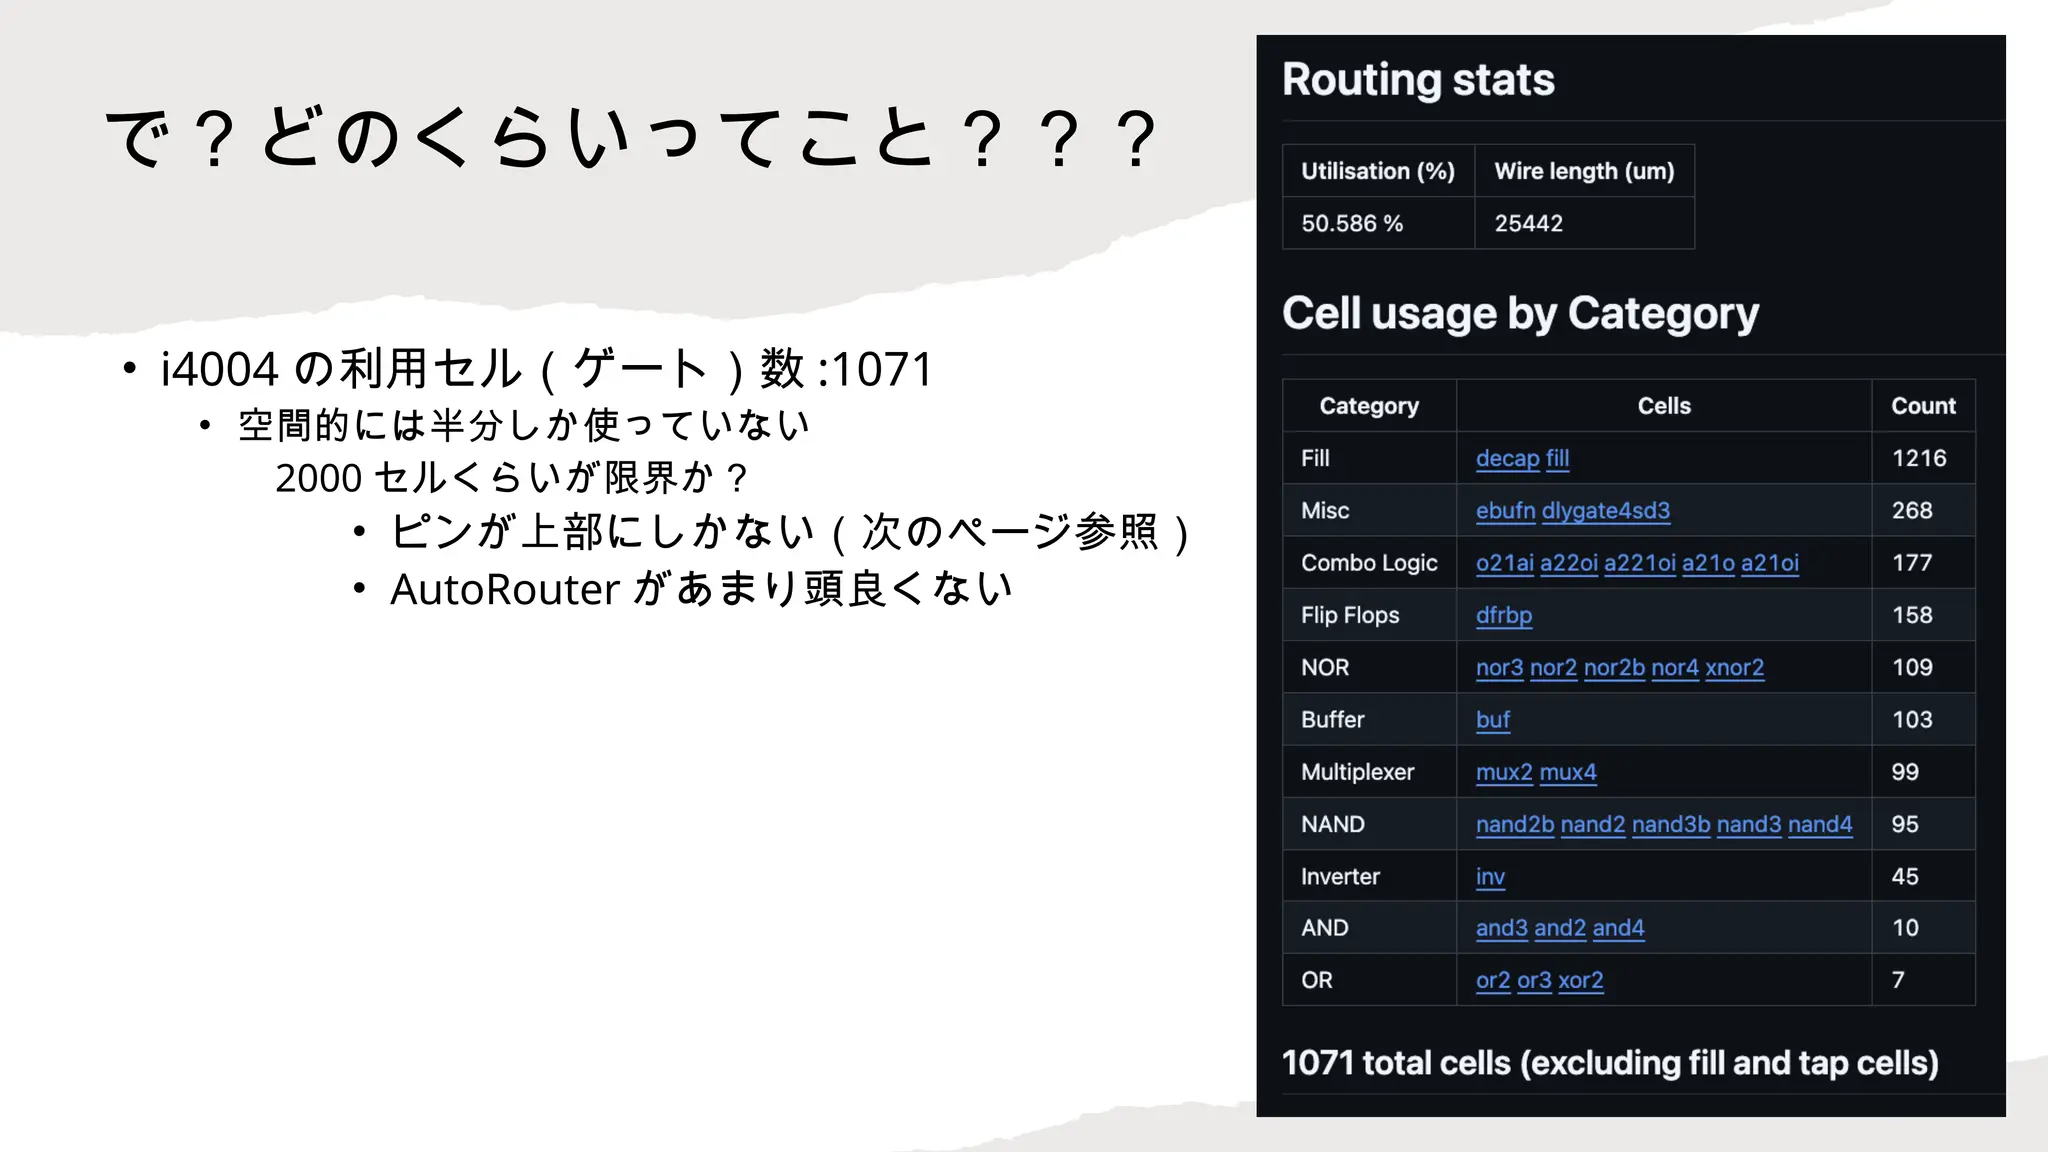Click the Routing stats heading
The width and height of the screenshot is (2048, 1152).
click(x=1418, y=80)
